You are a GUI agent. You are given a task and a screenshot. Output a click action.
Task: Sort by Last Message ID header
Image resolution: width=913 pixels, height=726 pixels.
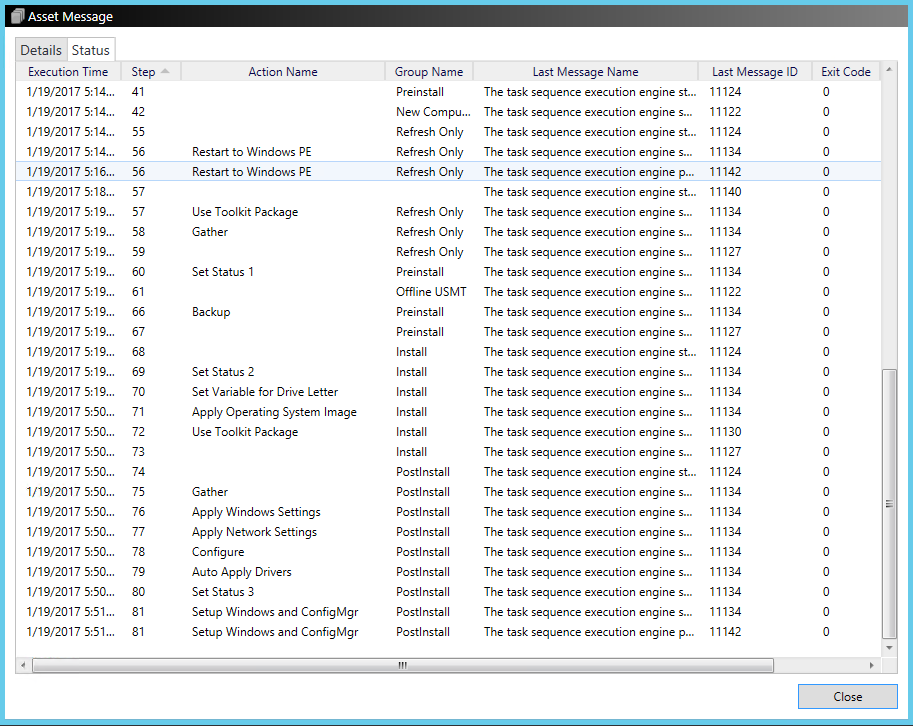pos(754,72)
